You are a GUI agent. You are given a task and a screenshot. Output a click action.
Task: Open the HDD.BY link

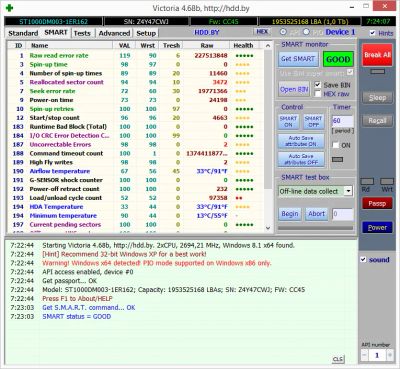[207, 32]
